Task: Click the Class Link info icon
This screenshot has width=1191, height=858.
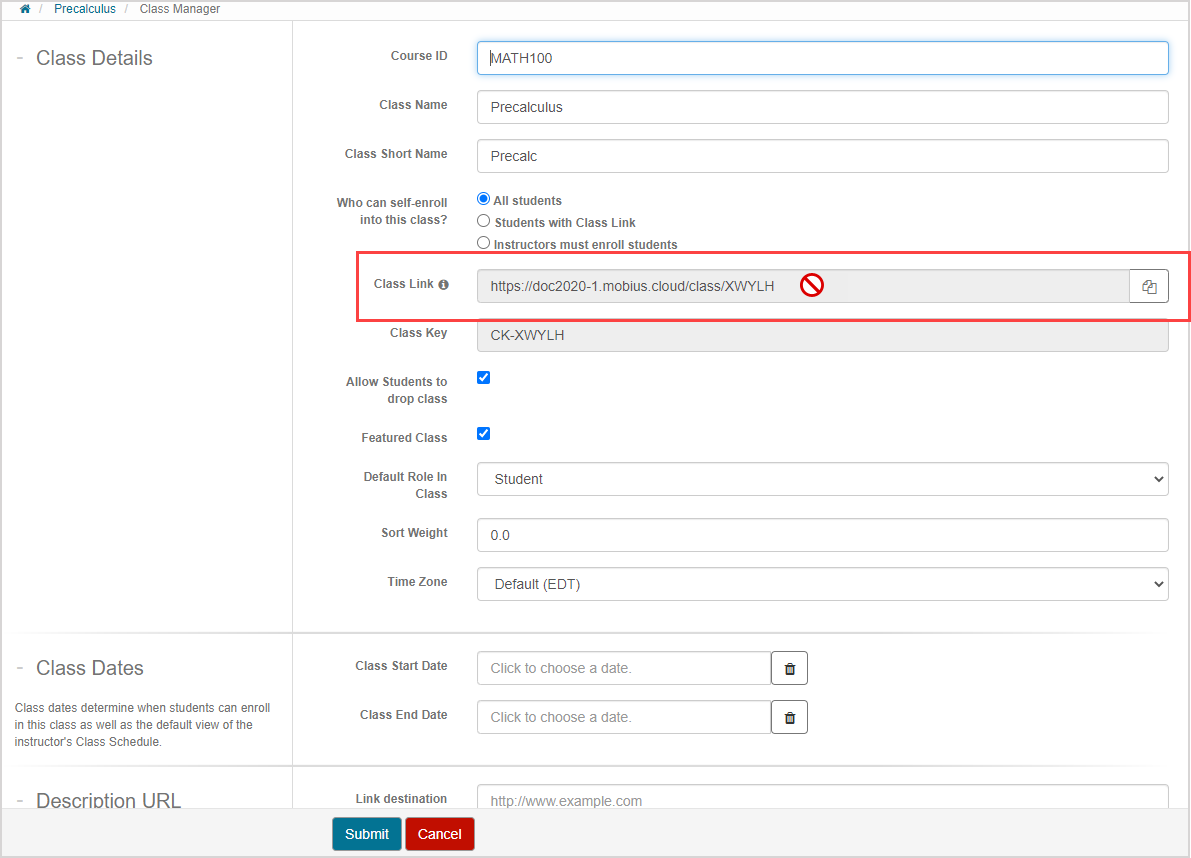Action: (x=444, y=285)
